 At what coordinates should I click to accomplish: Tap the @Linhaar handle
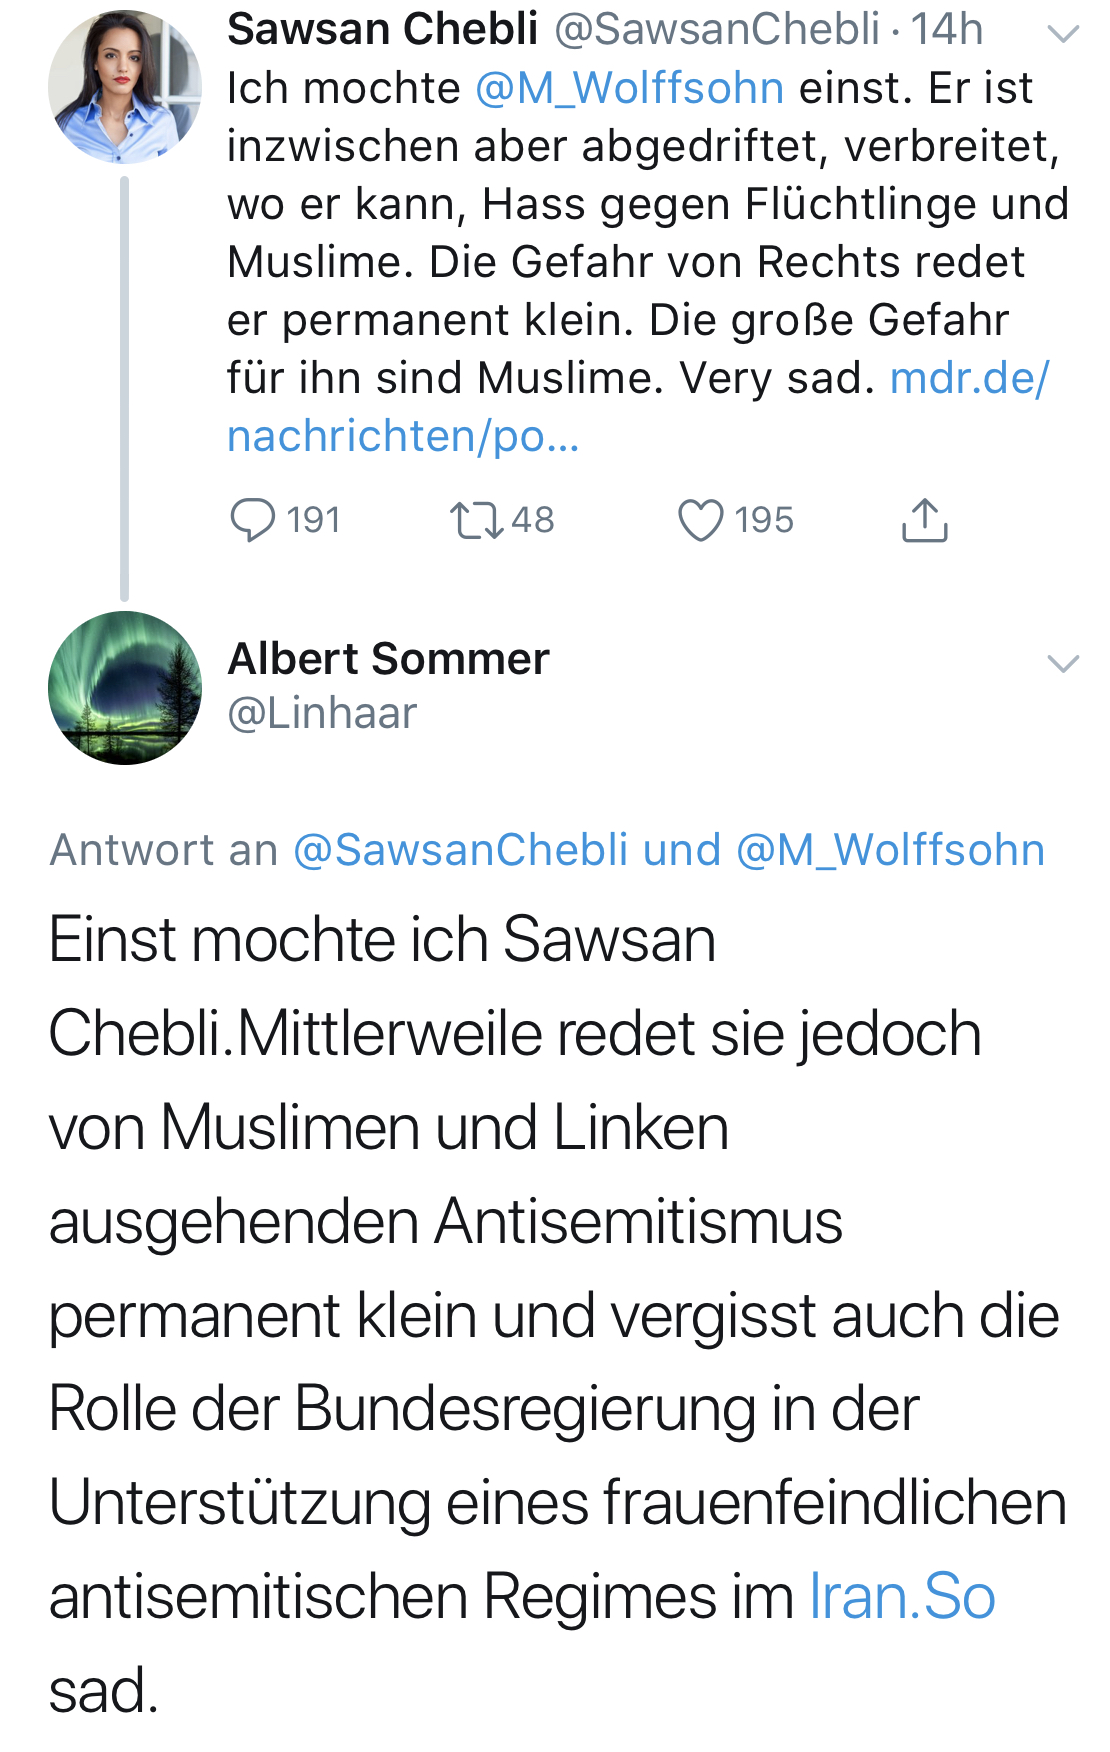[x=322, y=713]
